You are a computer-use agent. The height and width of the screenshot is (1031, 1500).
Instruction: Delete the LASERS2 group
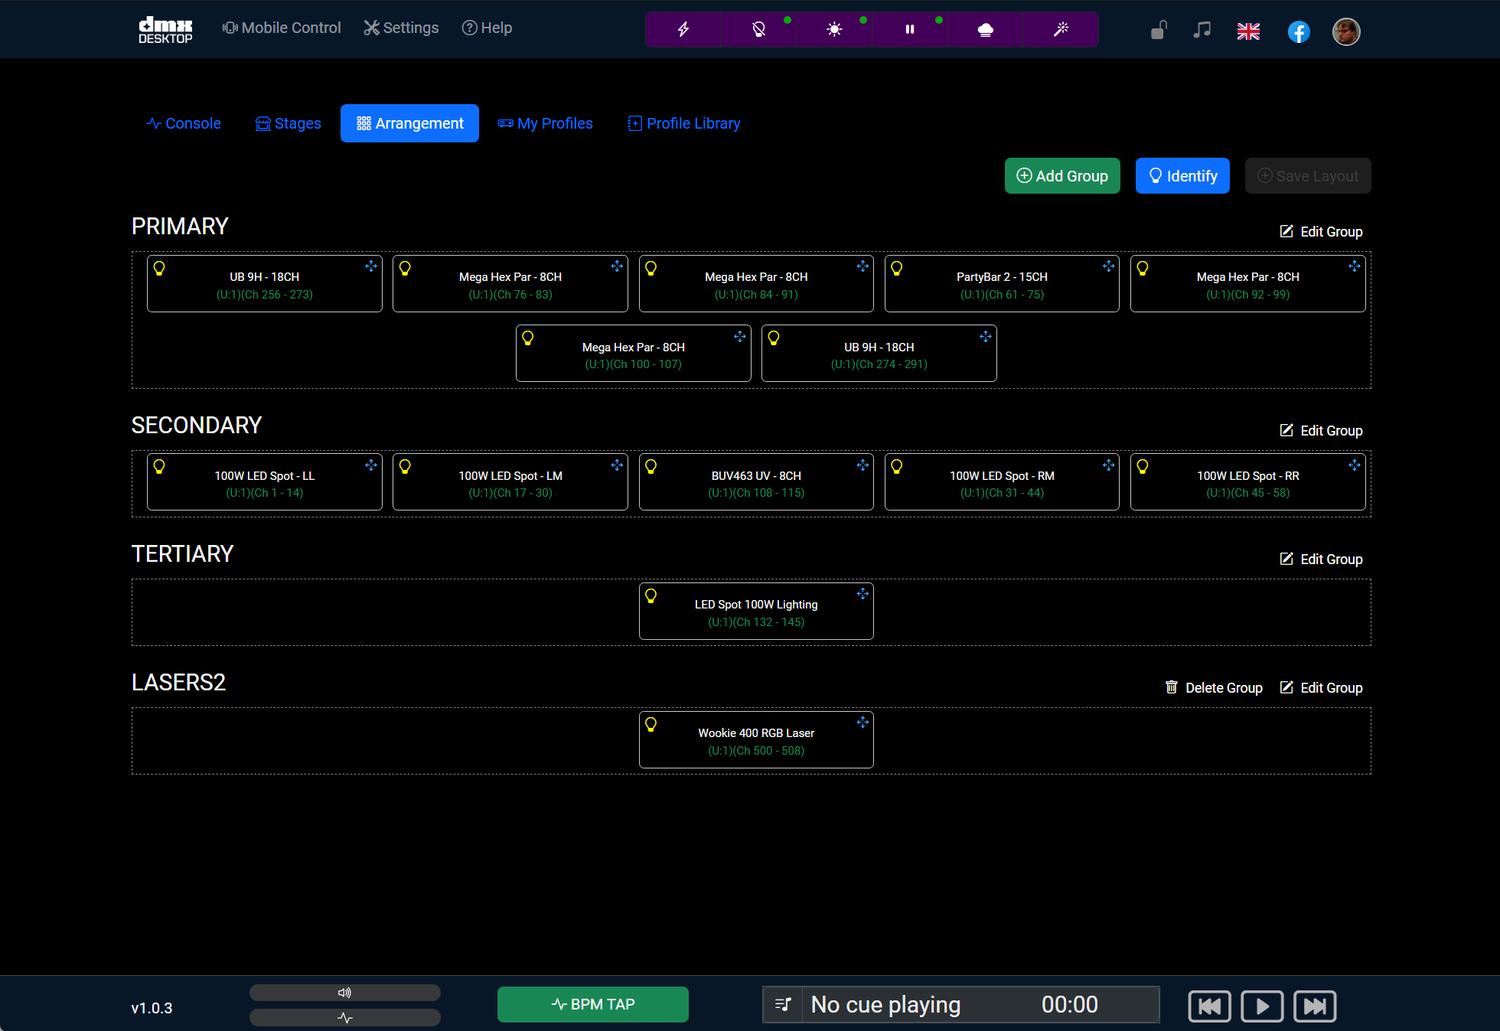(x=1213, y=687)
